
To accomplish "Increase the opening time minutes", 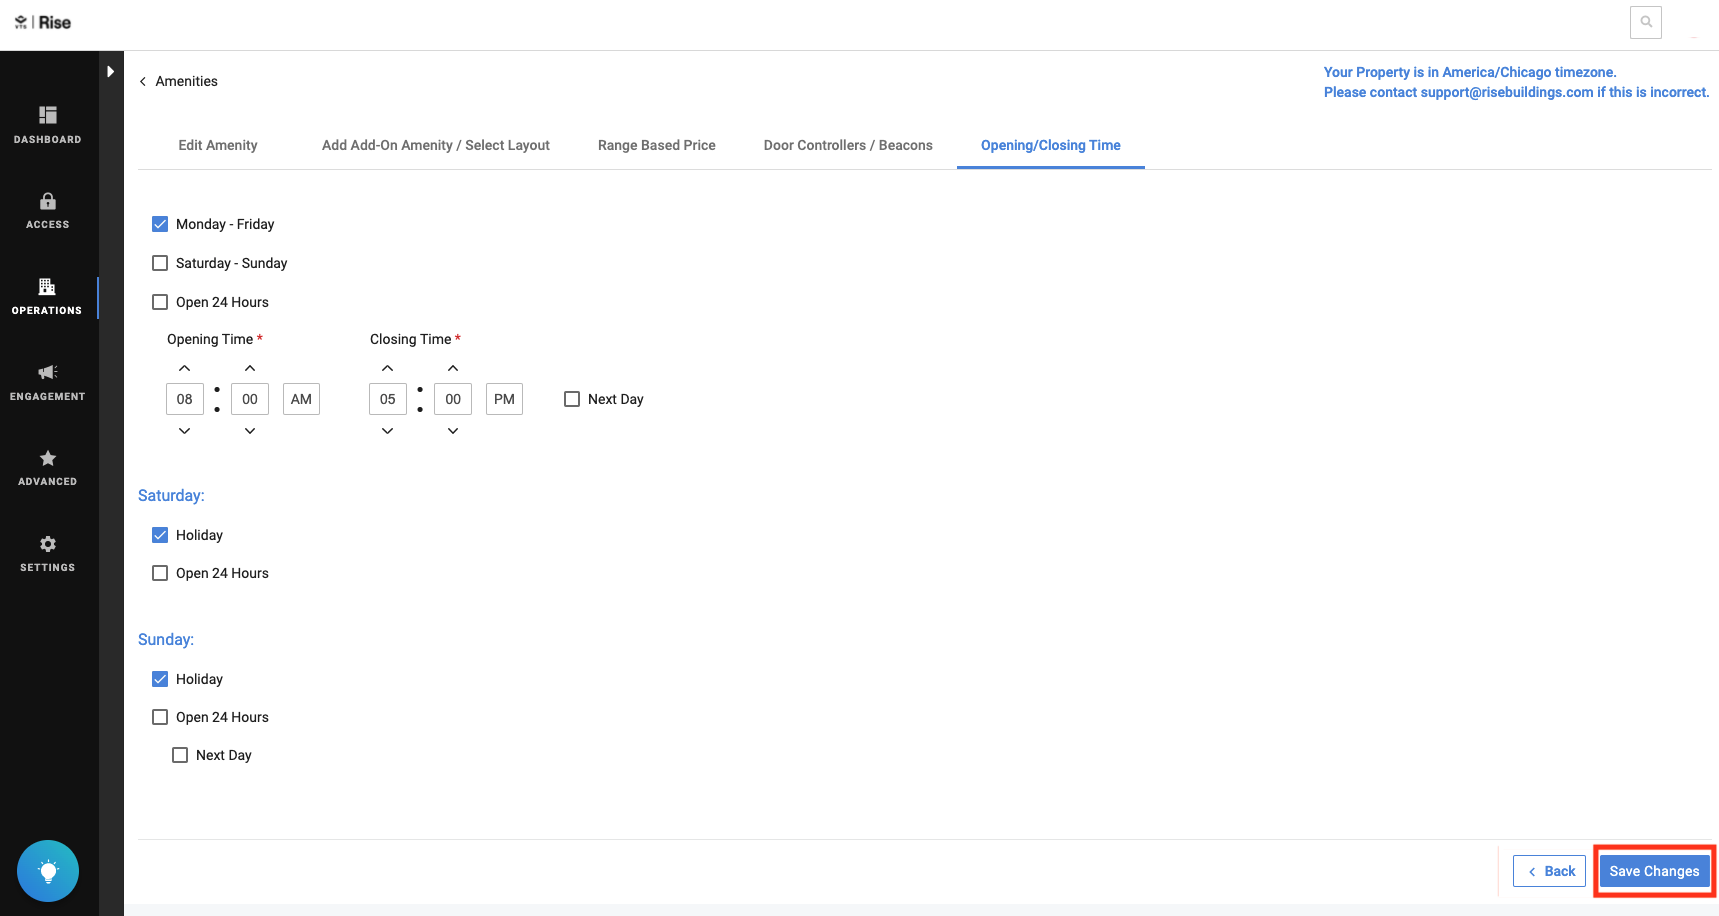I will (250, 368).
